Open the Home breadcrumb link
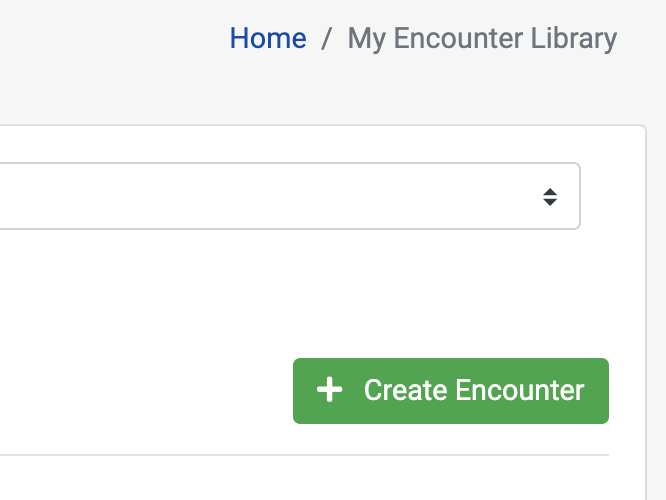Image resolution: width=666 pixels, height=500 pixels. 268,38
